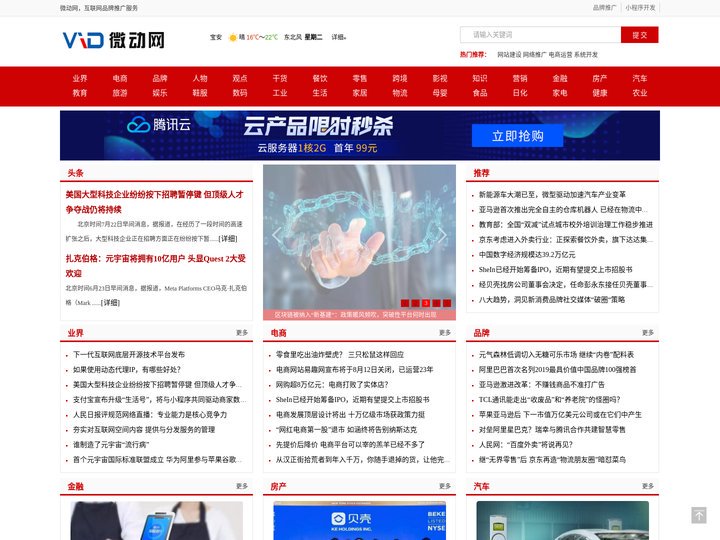Click the sunny weather icon
The height and width of the screenshot is (540, 720).
click(x=233, y=37)
